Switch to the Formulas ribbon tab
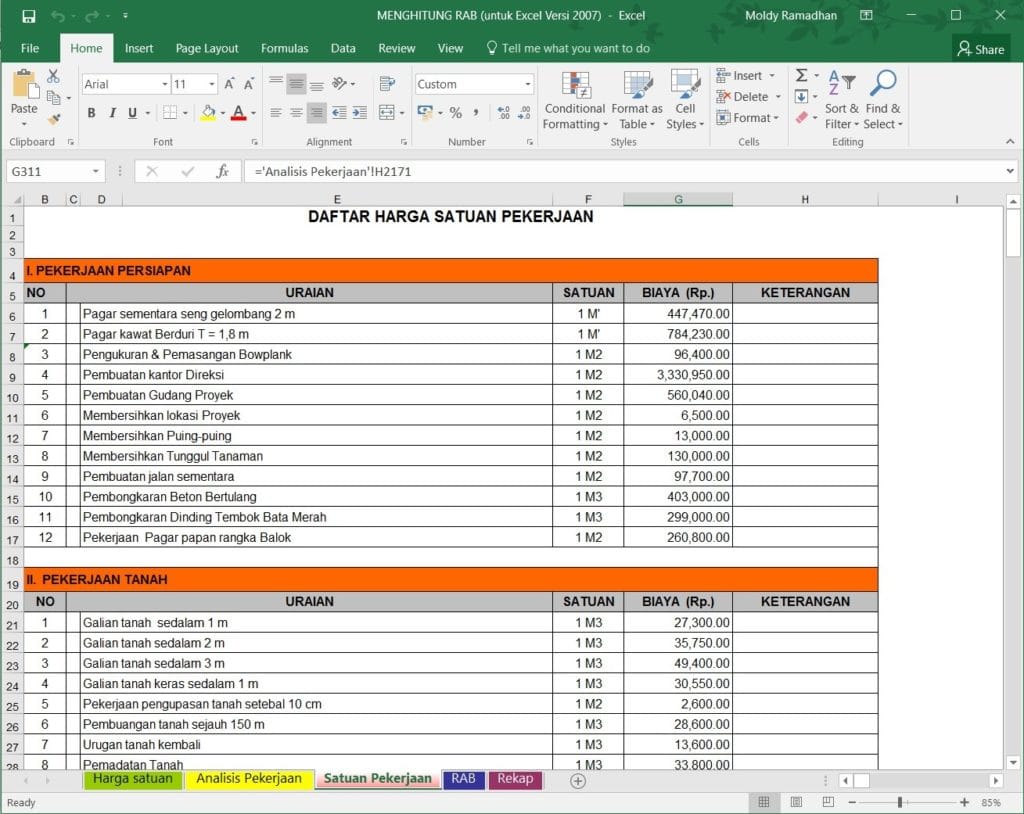 point(285,48)
